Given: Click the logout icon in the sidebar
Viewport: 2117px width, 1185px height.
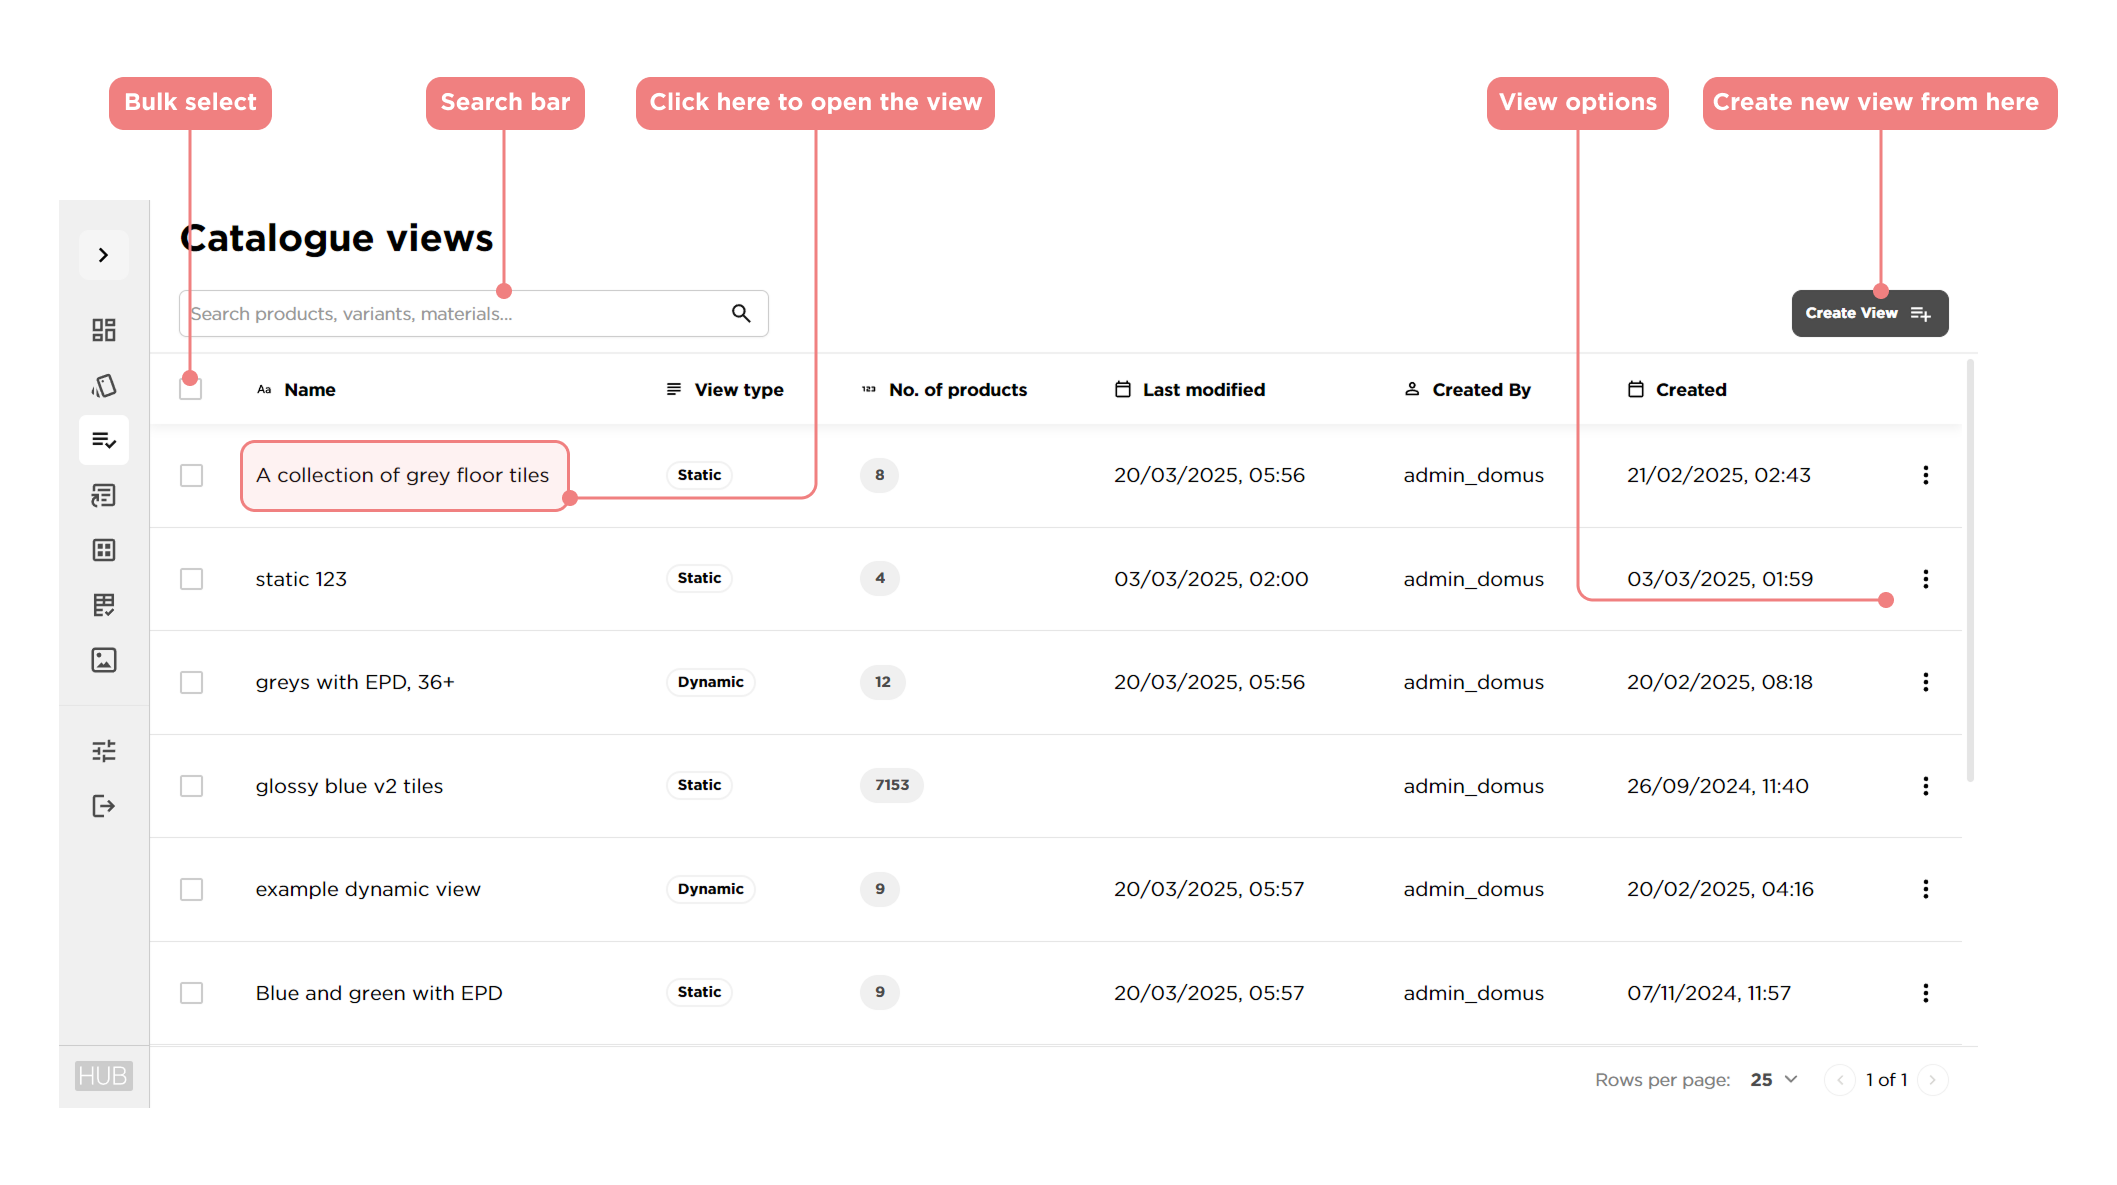Looking at the screenshot, I should [x=104, y=806].
